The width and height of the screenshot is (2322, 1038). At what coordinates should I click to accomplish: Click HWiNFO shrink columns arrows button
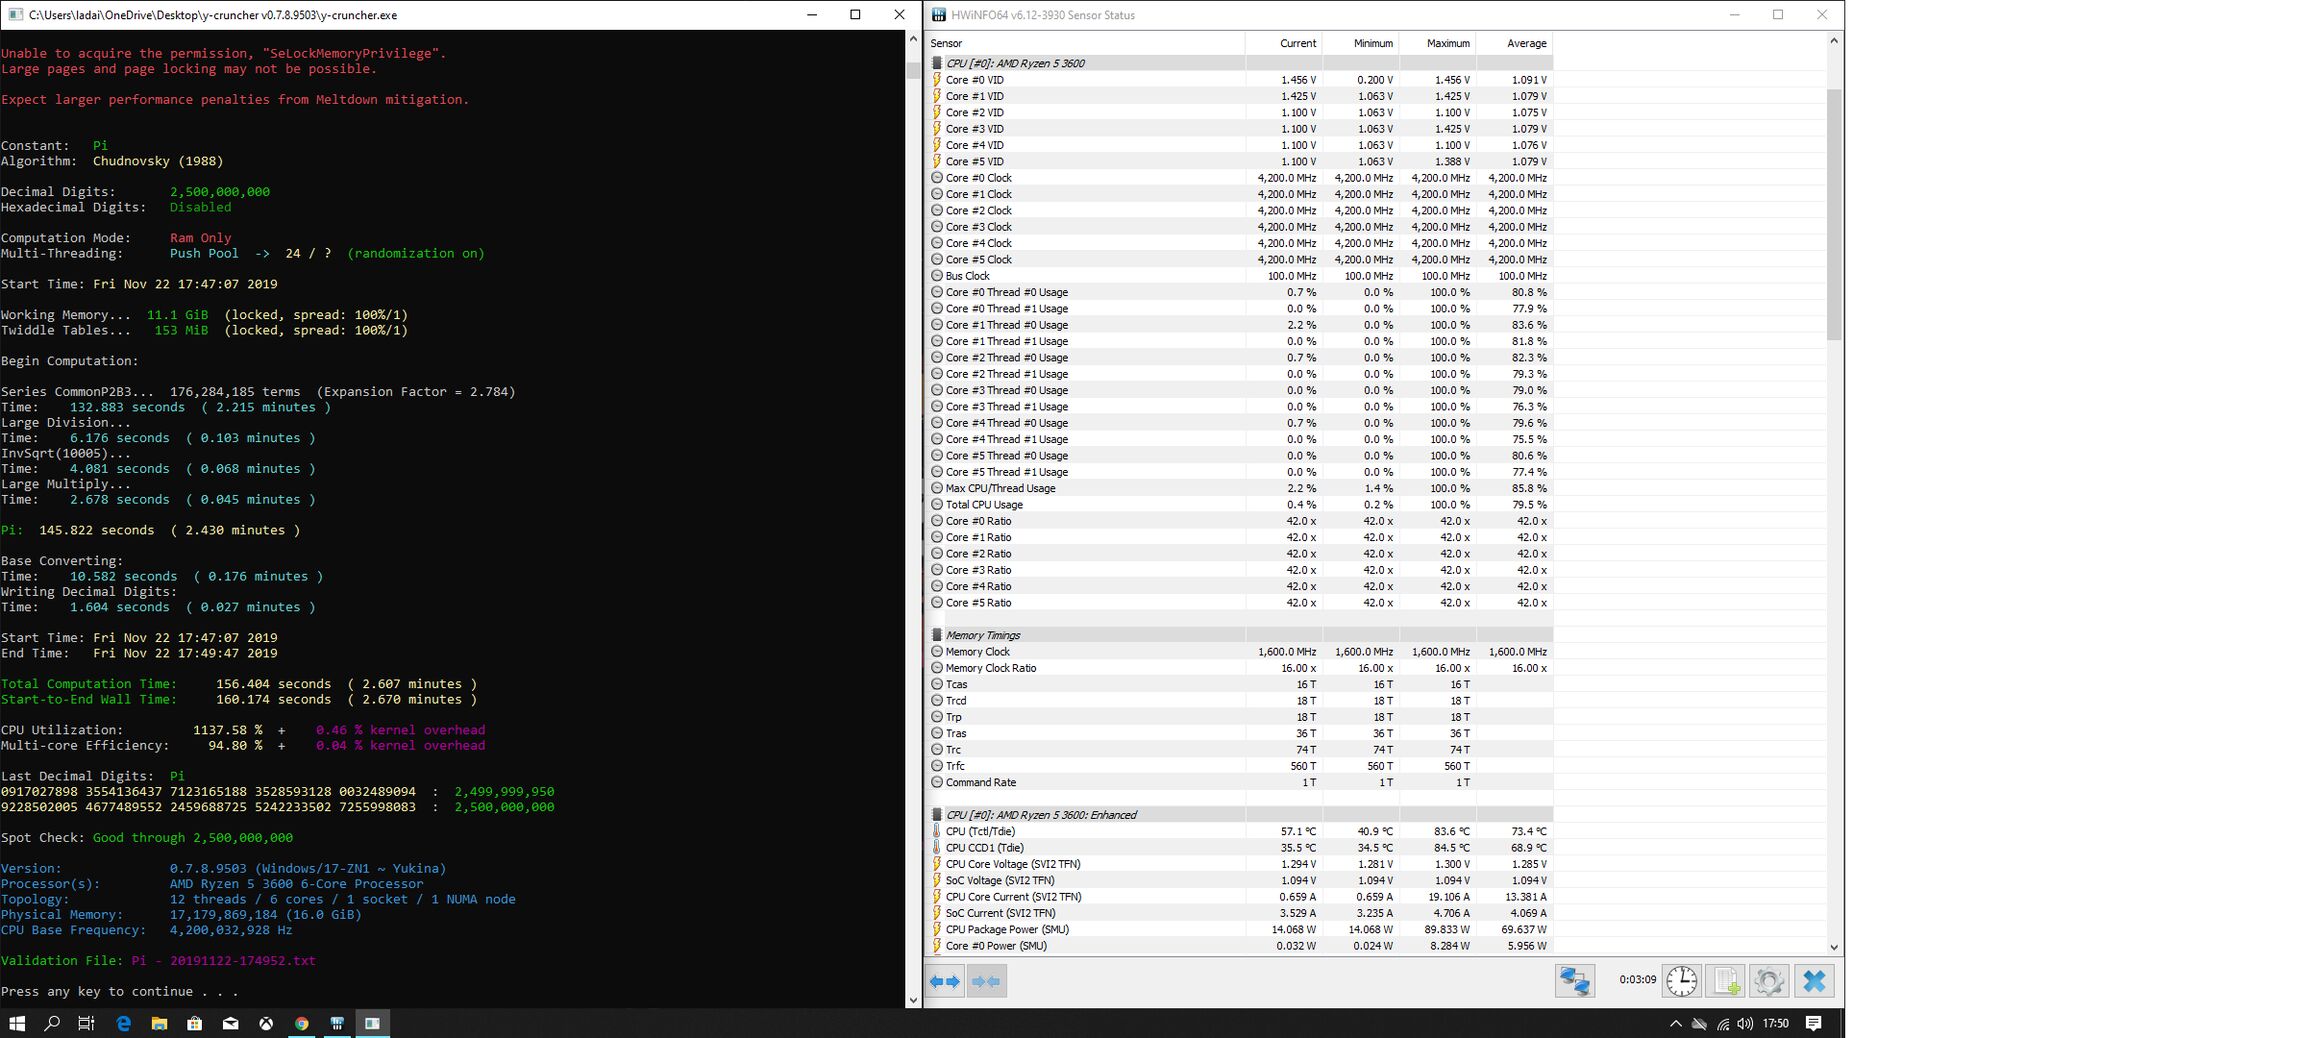[986, 982]
